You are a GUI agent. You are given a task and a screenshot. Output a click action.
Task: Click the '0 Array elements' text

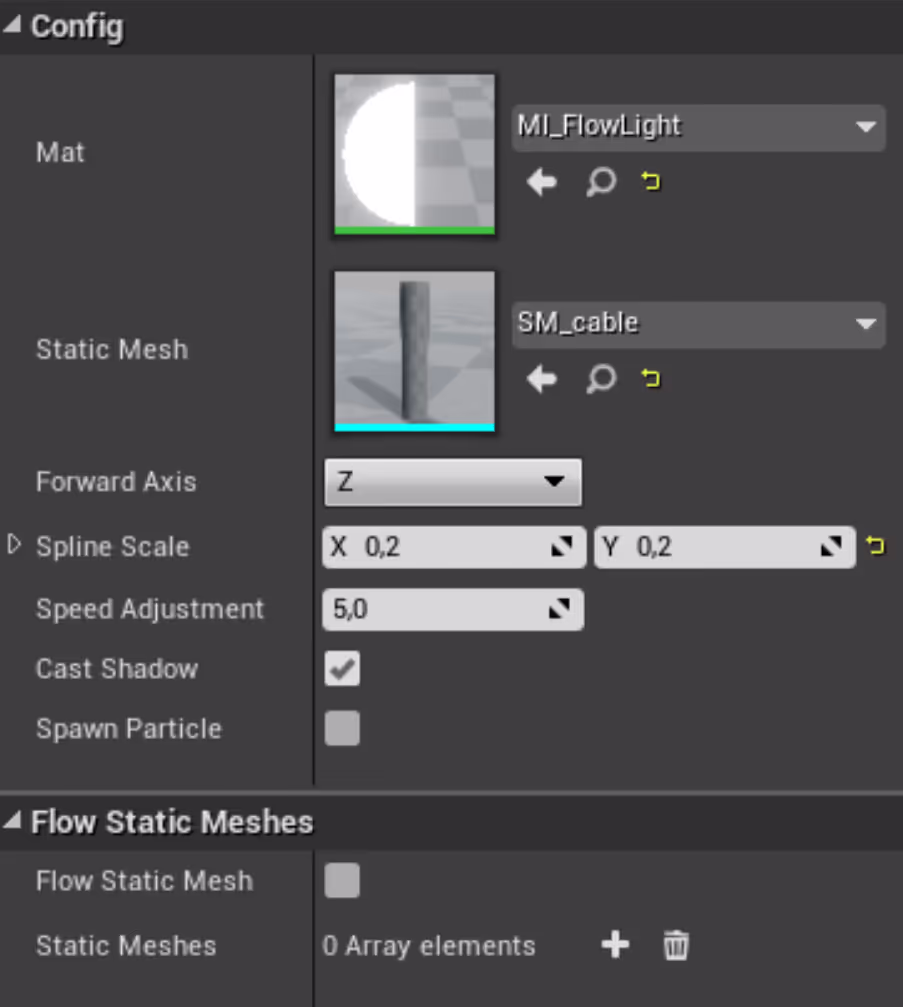pyautogui.click(x=429, y=946)
